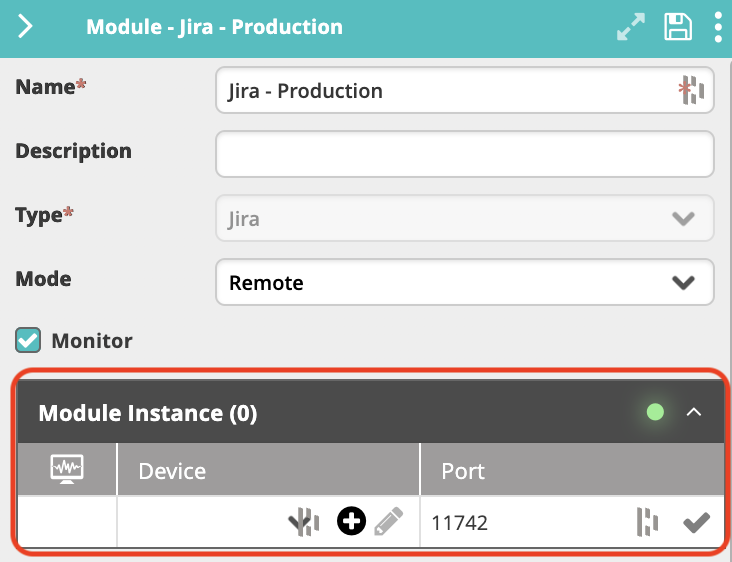Click the Name field with Jira - Production

pyautogui.click(x=465, y=90)
